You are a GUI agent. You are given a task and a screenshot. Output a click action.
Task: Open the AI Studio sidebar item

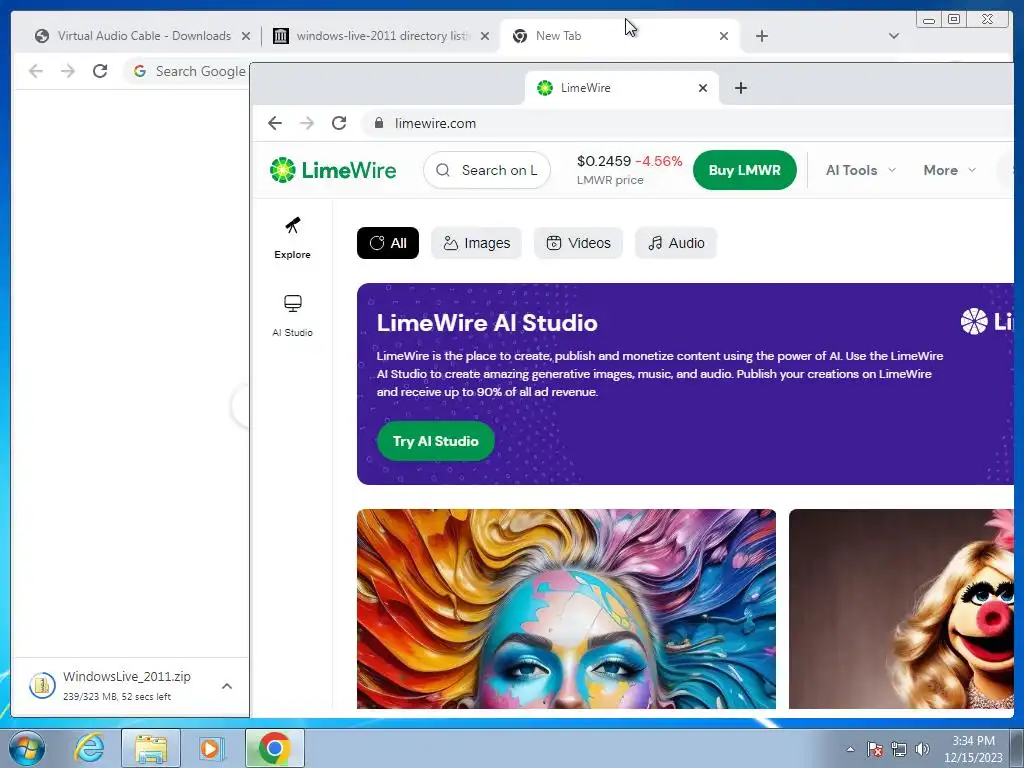point(292,315)
